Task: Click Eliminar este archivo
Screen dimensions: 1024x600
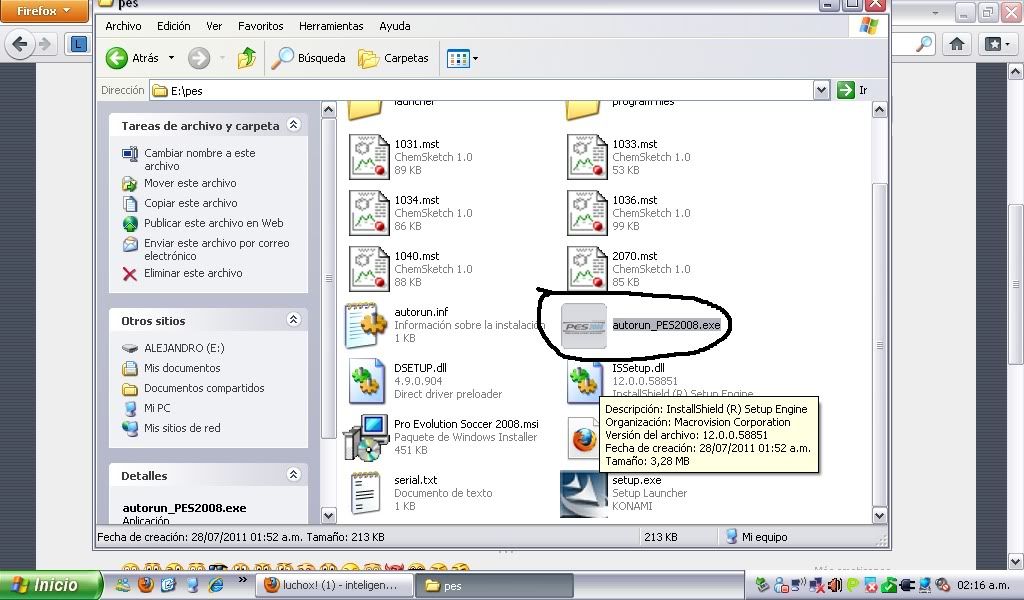Action: [x=193, y=274]
